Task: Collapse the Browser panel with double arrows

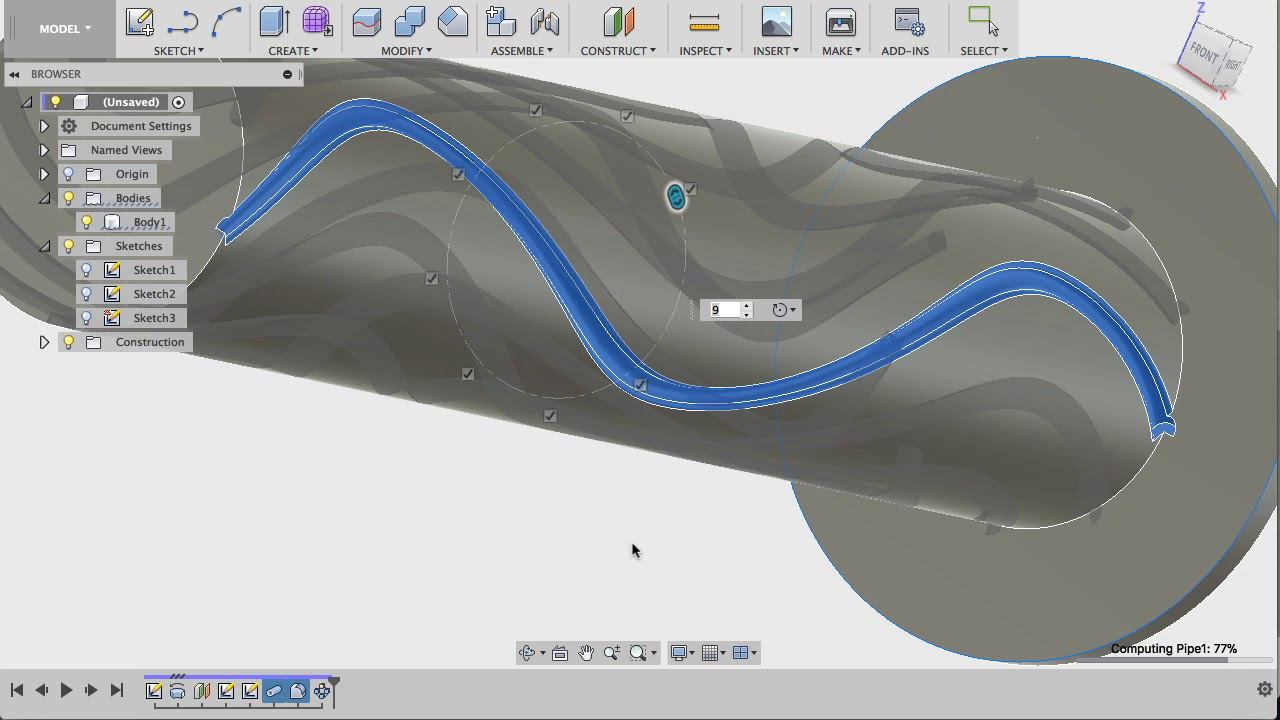Action: [x=14, y=74]
